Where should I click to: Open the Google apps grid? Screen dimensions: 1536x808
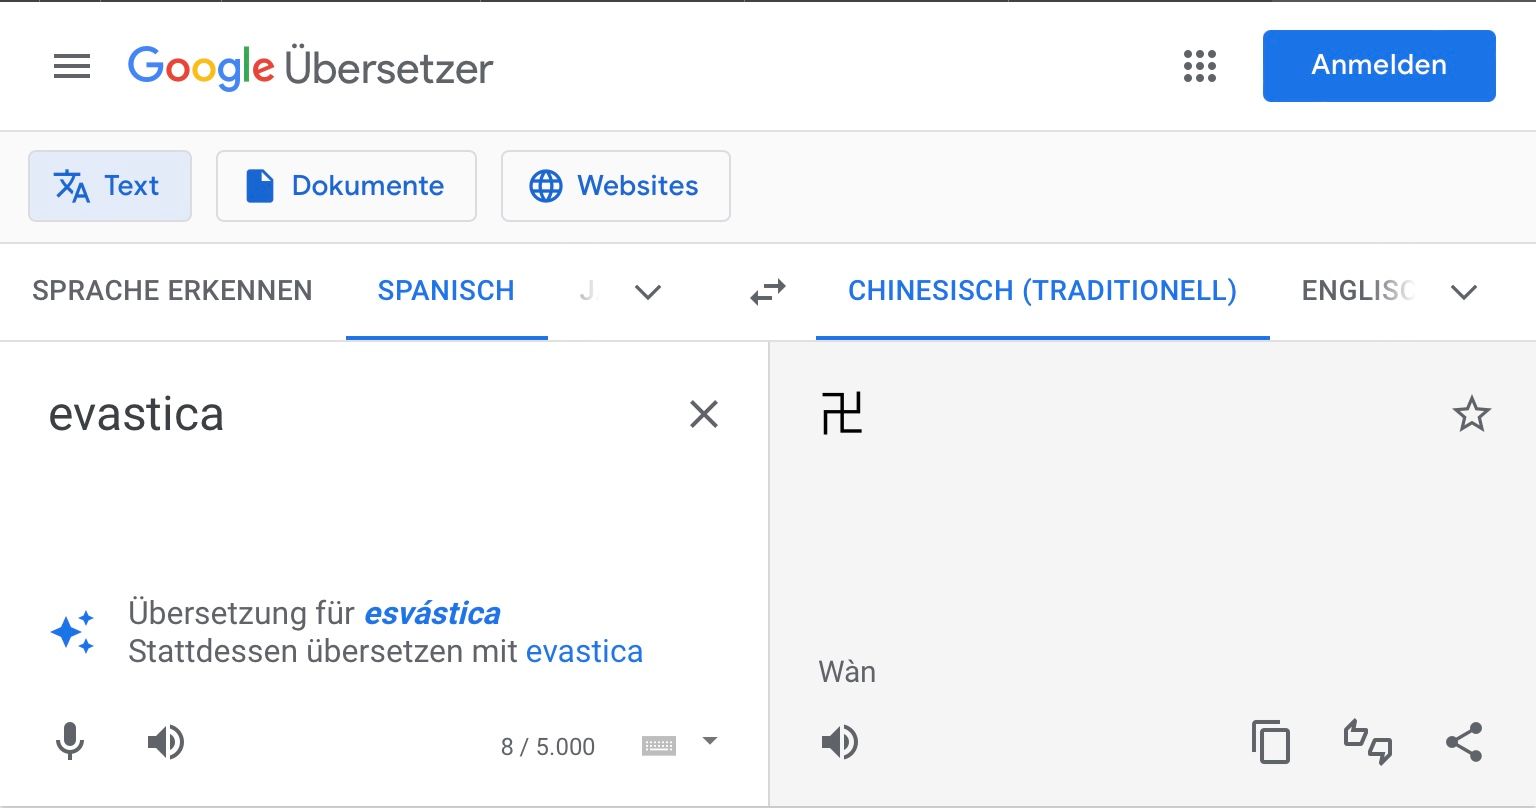pos(1199,67)
